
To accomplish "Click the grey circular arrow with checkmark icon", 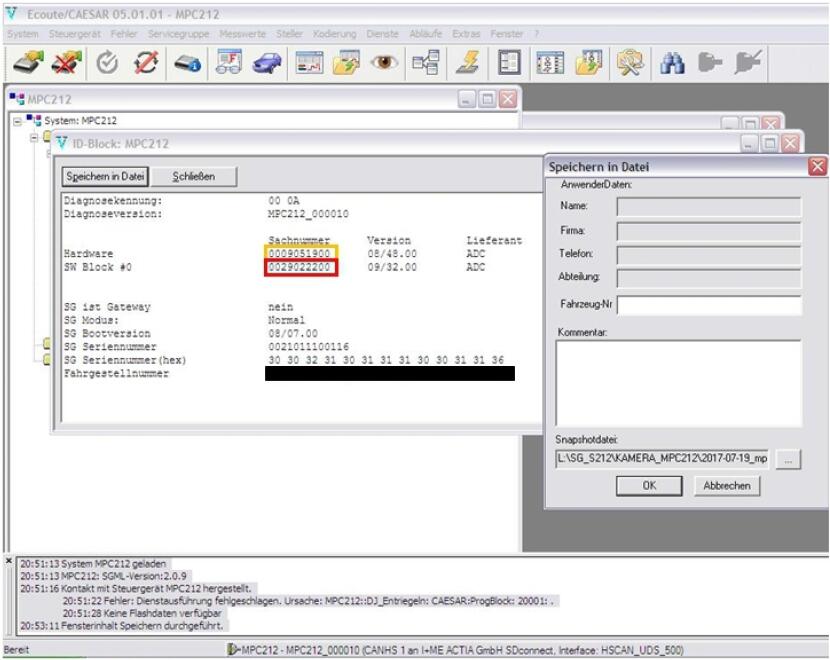I will tap(107, 64).
